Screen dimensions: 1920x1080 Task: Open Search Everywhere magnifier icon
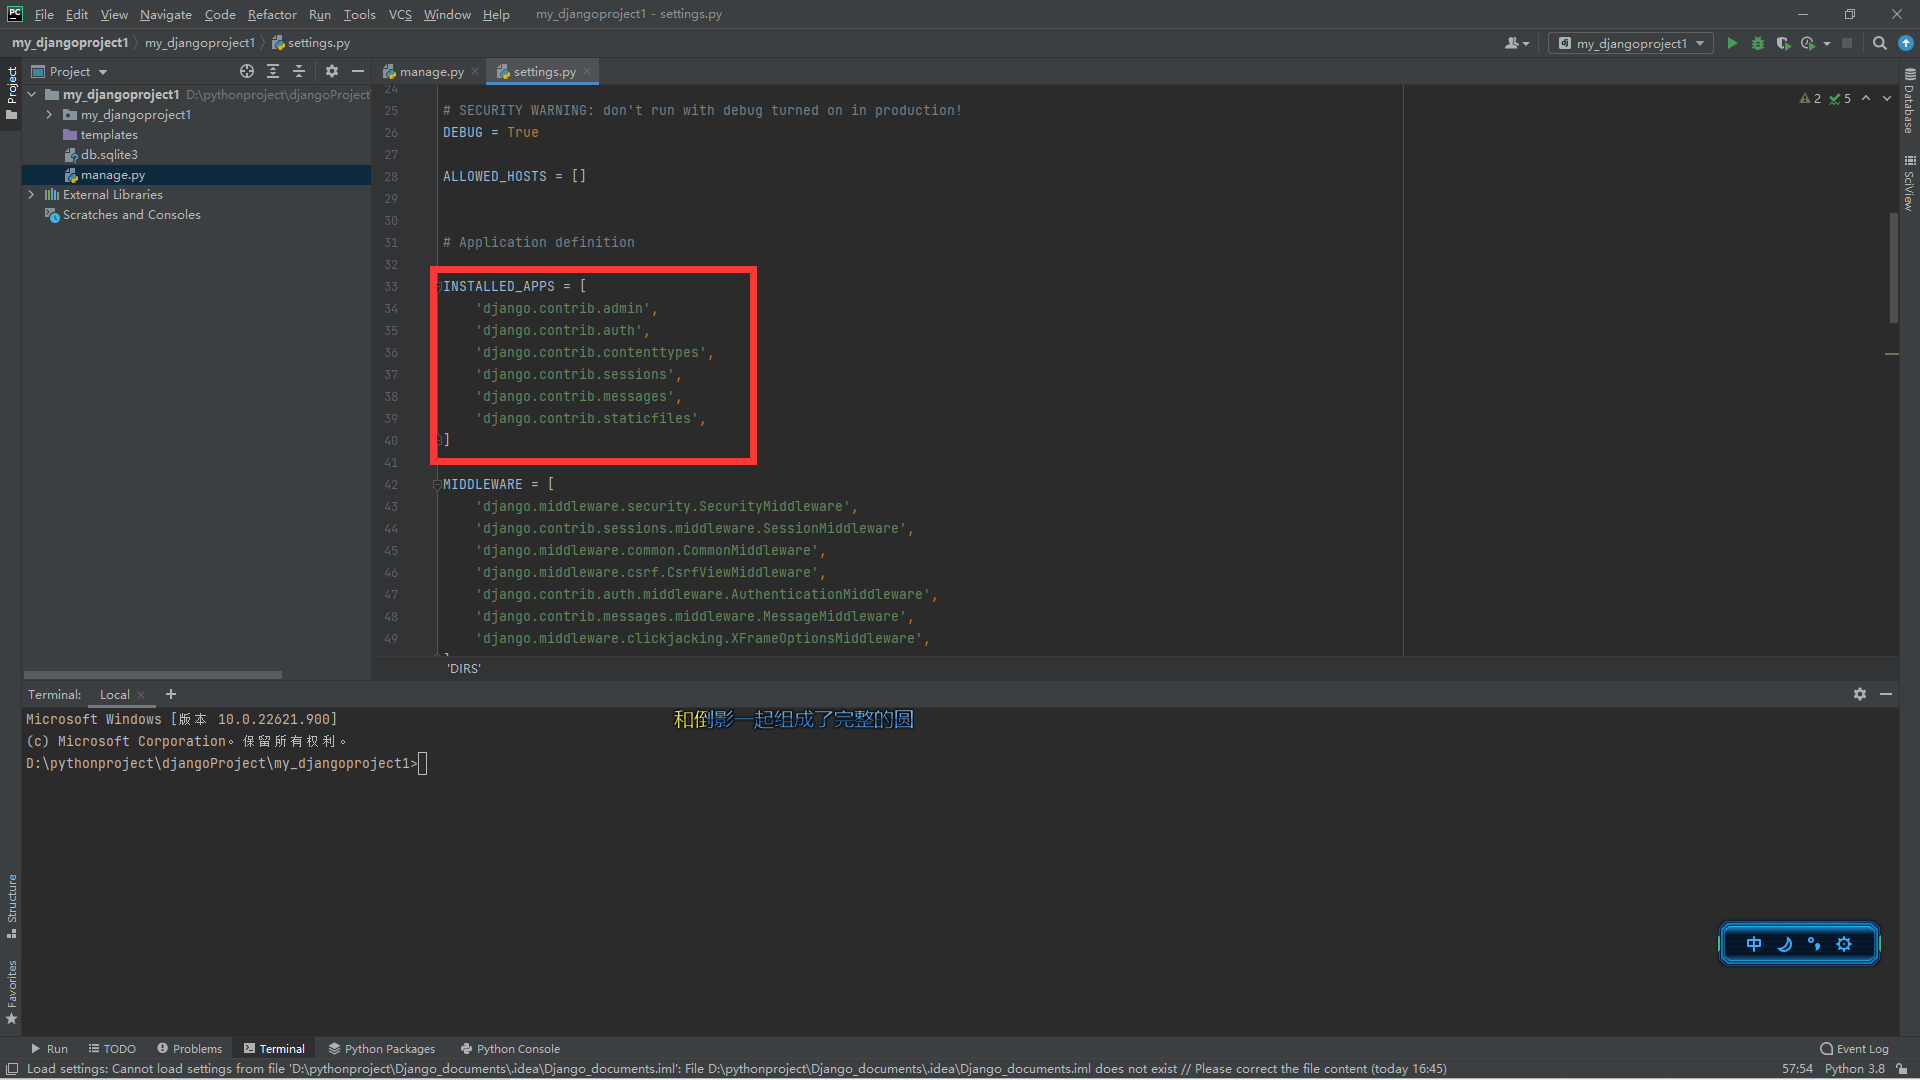coord(1879,43)
